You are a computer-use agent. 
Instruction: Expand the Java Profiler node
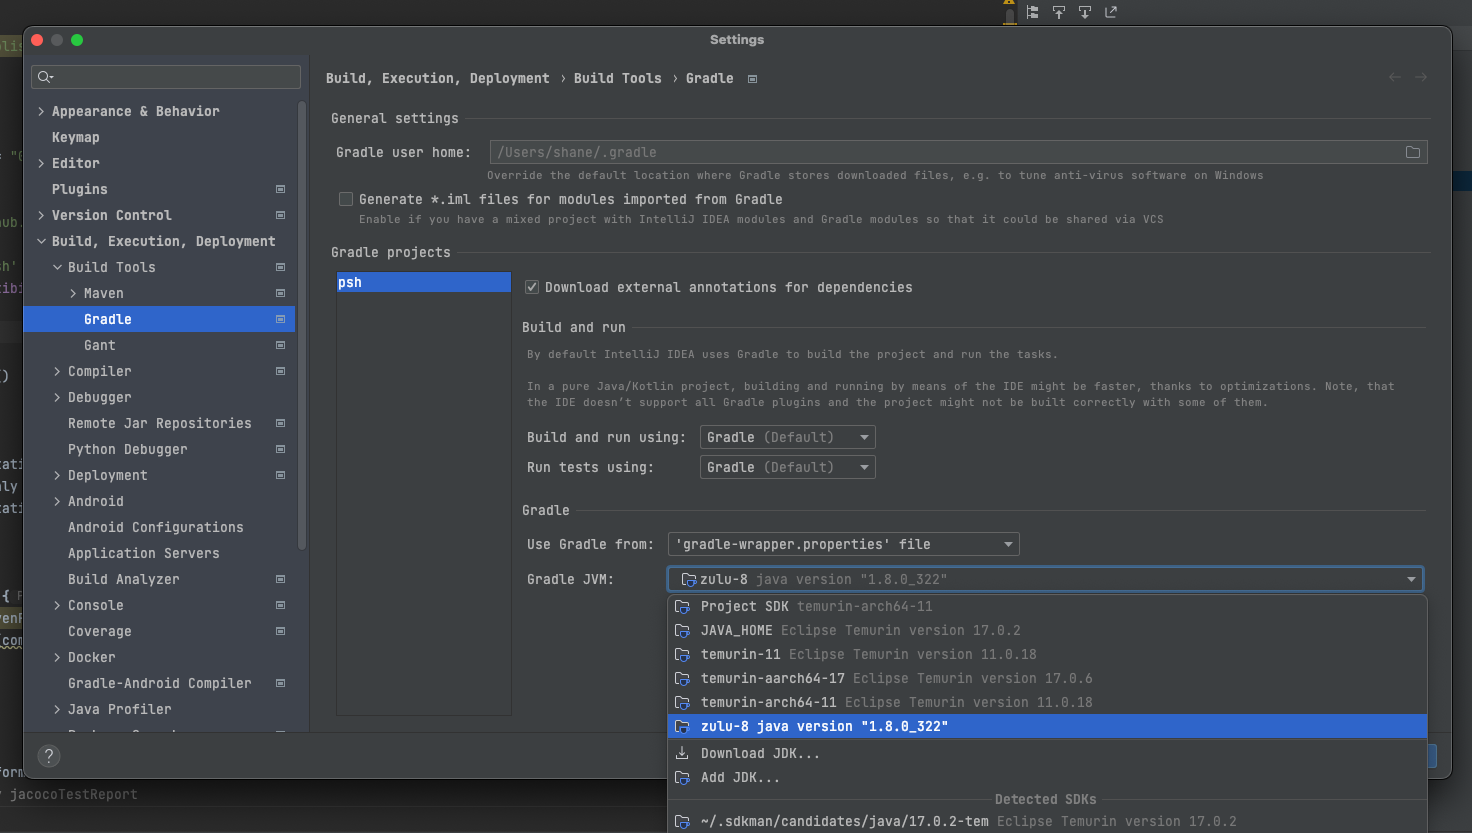pos(57,709)
